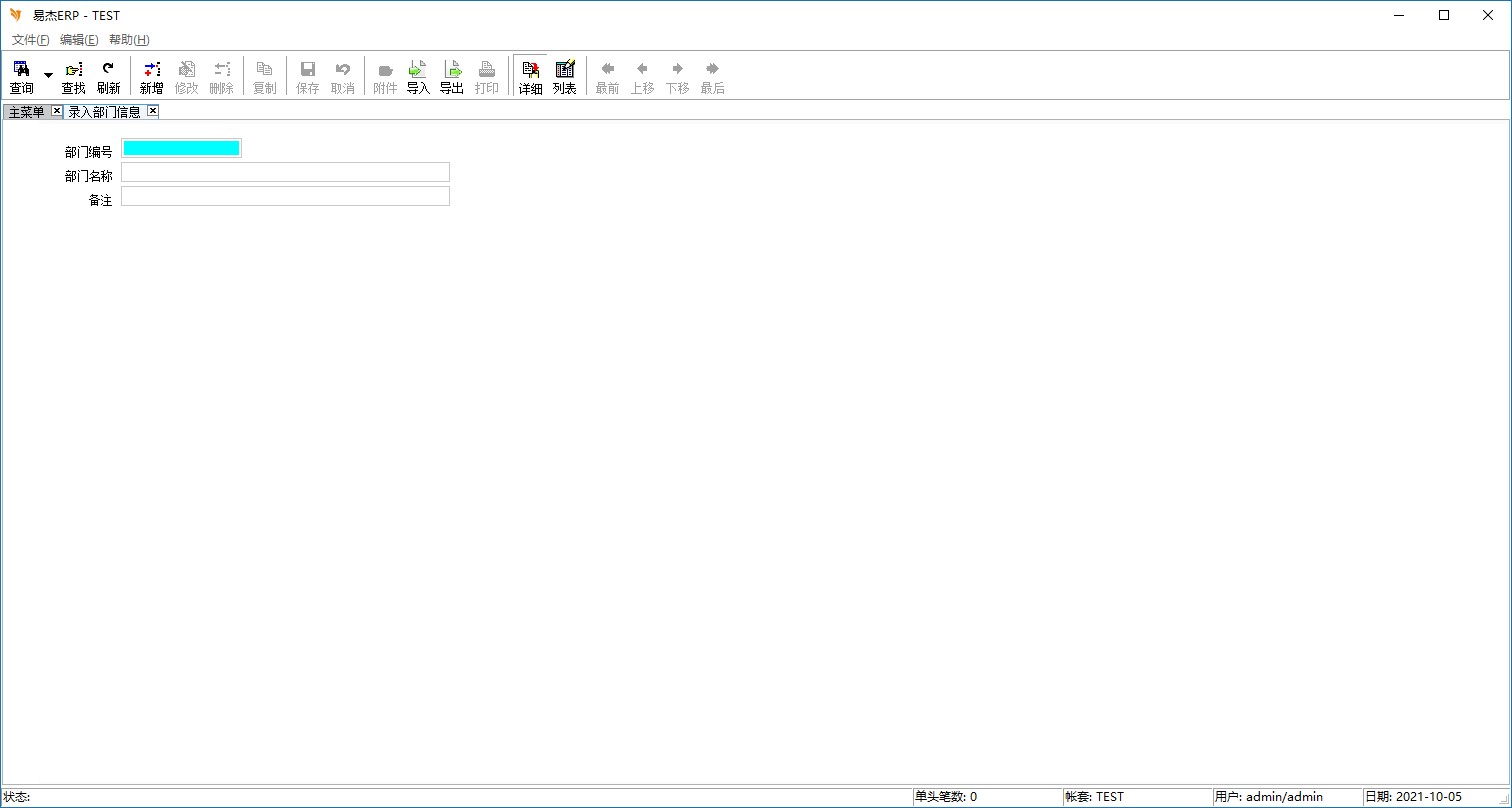The width and height of the screenshot is (1512, 808).
Task: Click the 部门名称 input field
Action: tap(285, 173)
